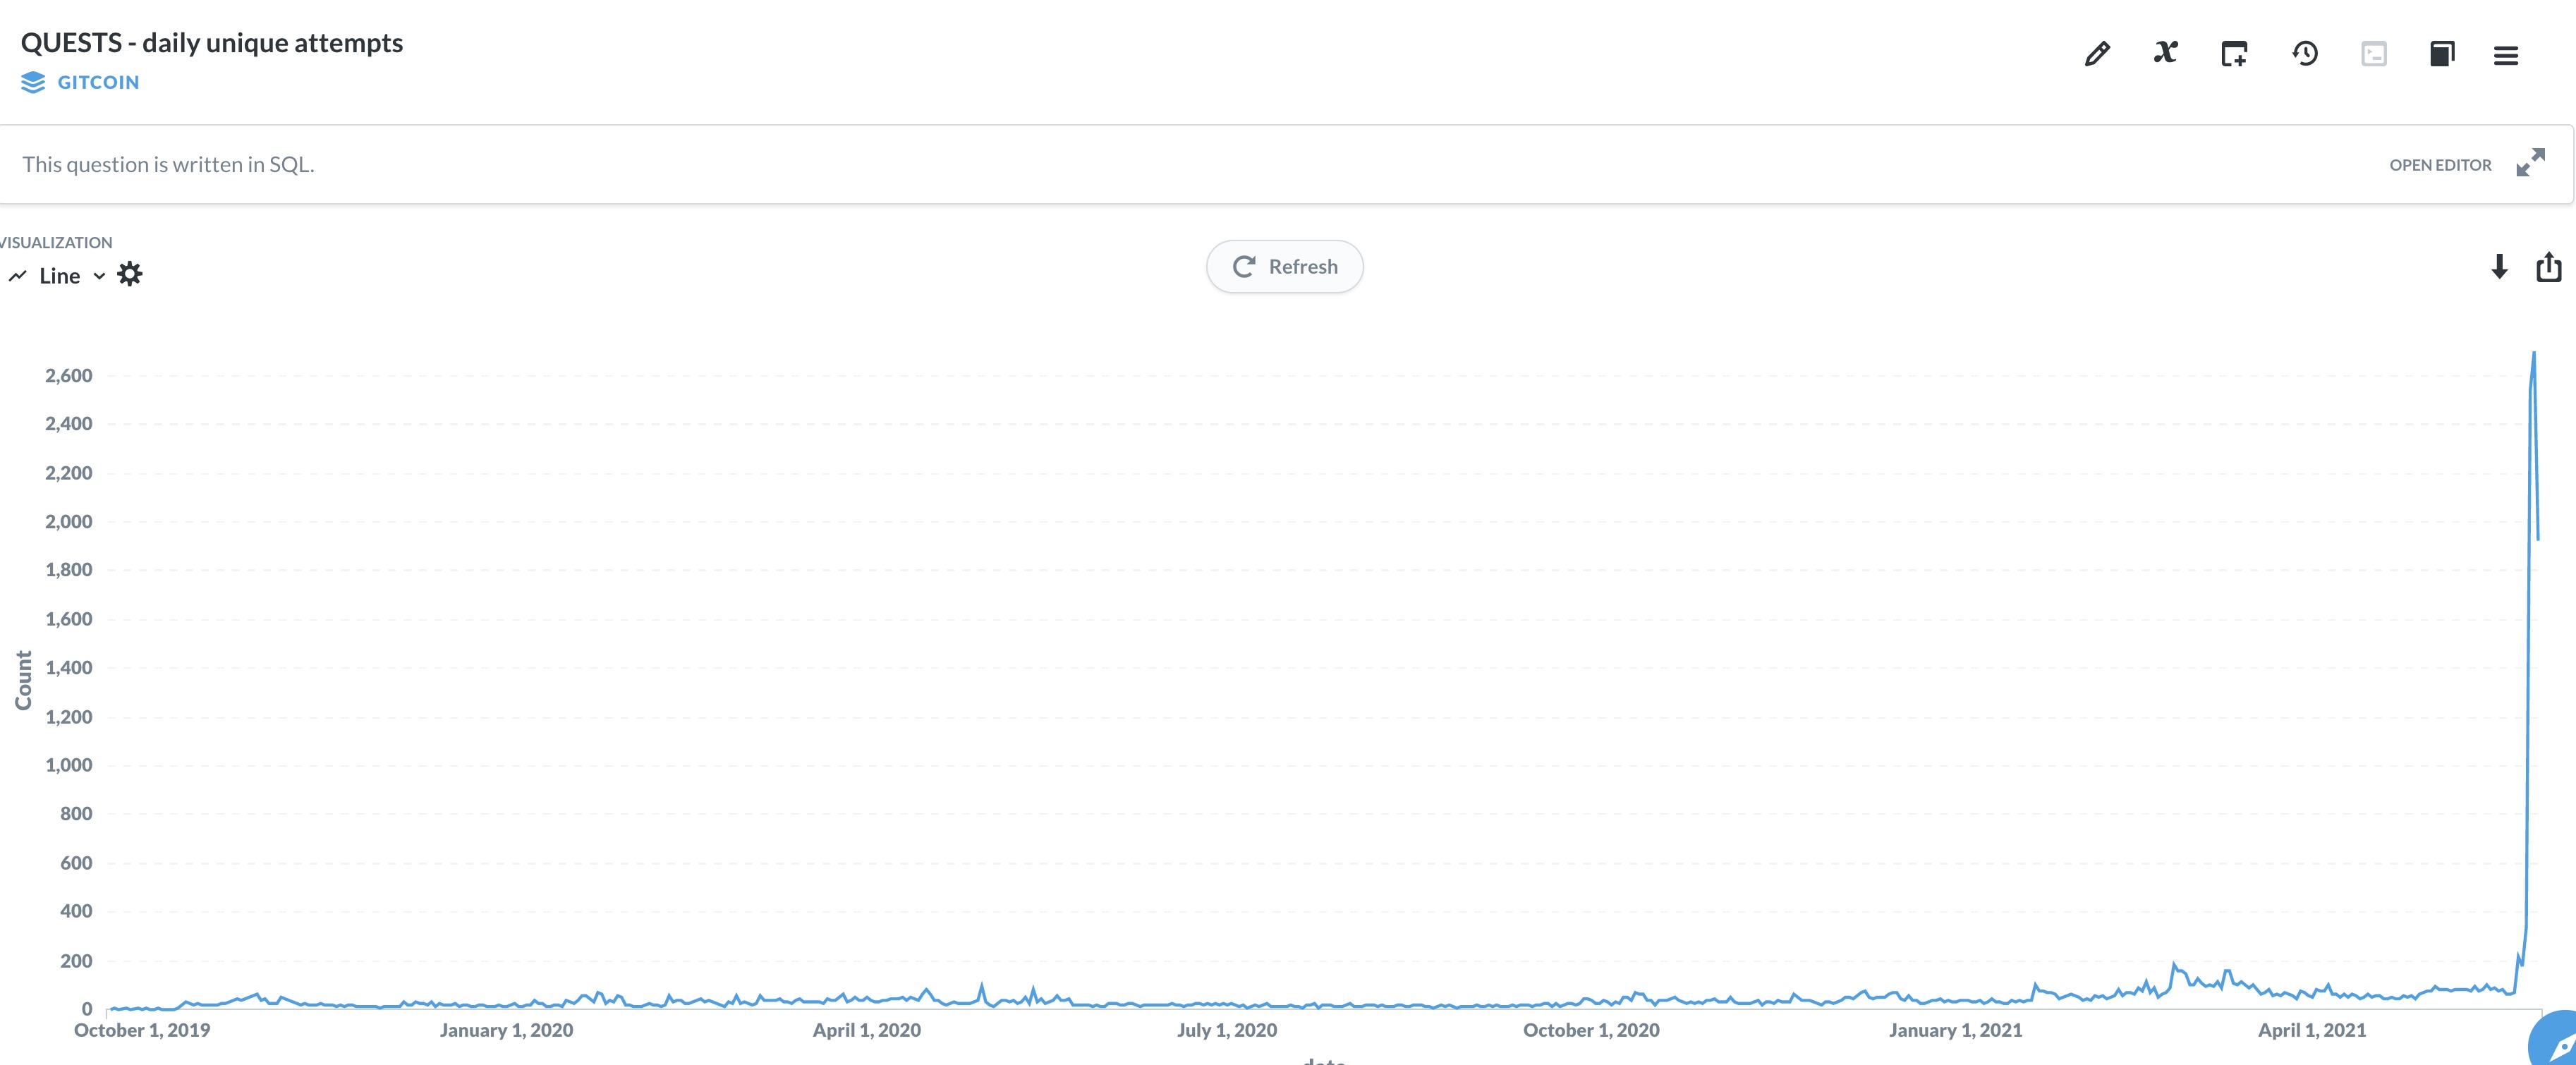
Task: Click the QUESTS daily unique attempts title
Action: click(x=212, y=43)
